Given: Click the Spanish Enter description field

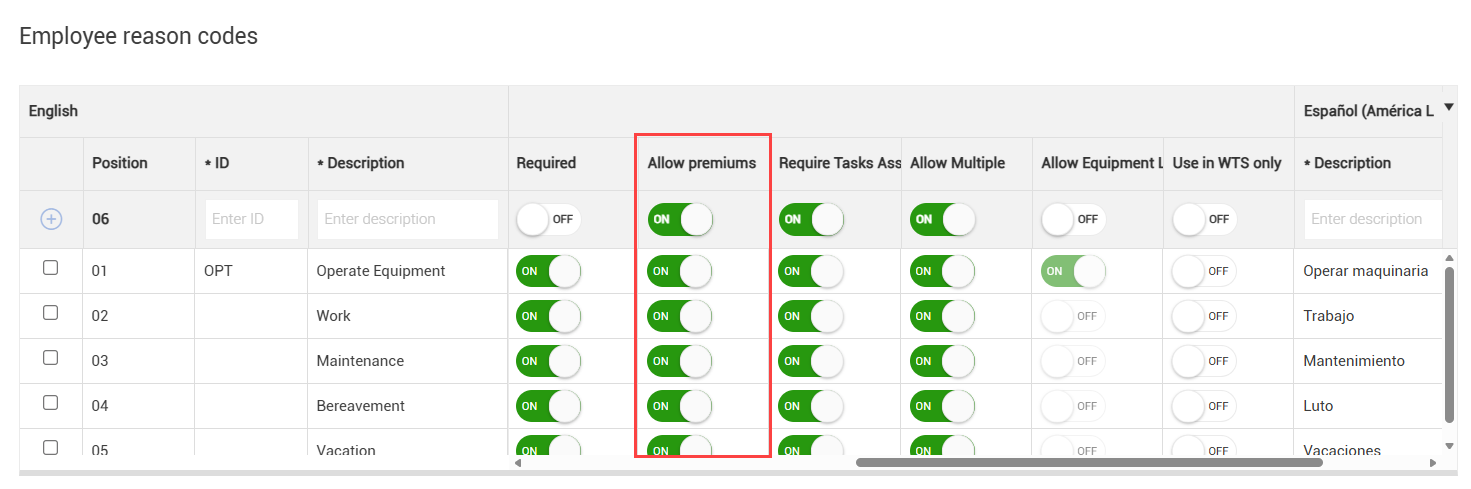Looking at the screenshot, I should (x=1372, y=219).
